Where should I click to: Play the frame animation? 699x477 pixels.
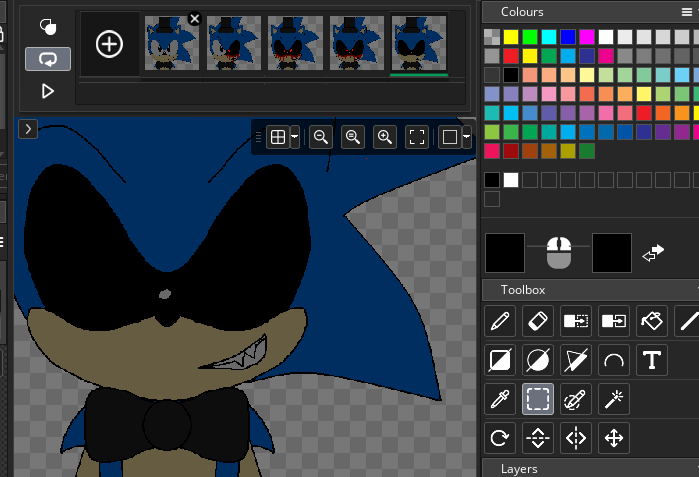(x=48, y=91)
